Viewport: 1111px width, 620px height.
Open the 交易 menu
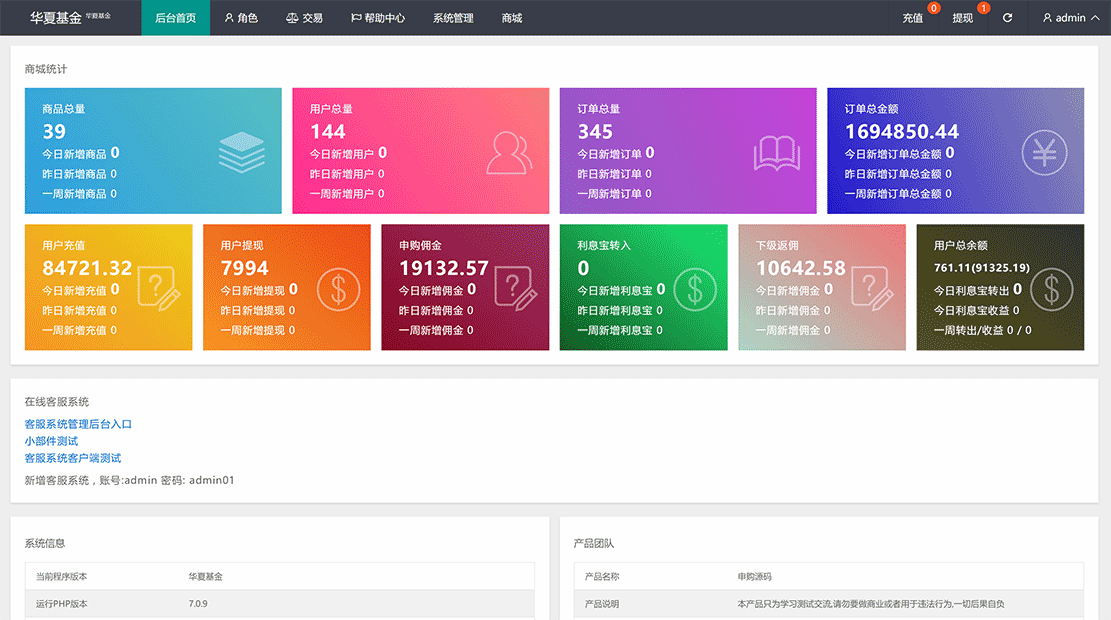coord(304,18)
